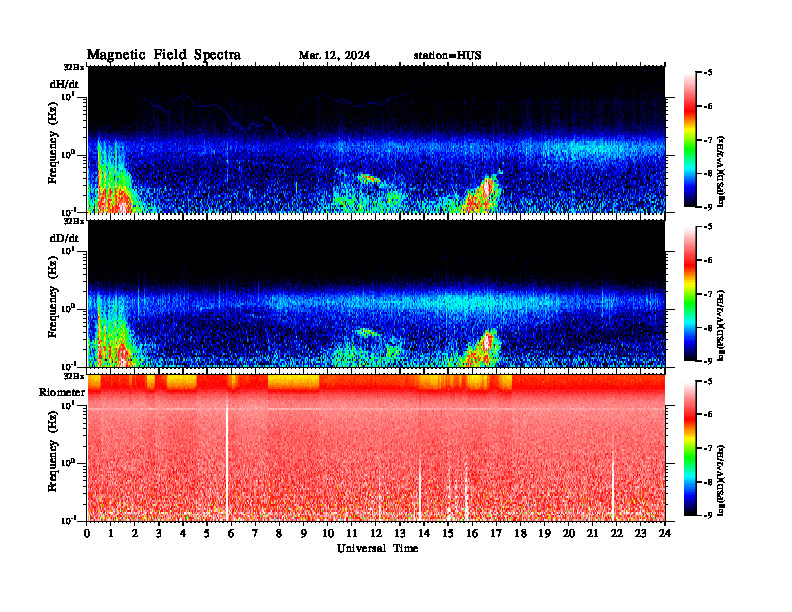The width and height of the screenshot is (792, 612).
Task: Click the "dD/dt" panel label
Action: [x=64, y=238]
